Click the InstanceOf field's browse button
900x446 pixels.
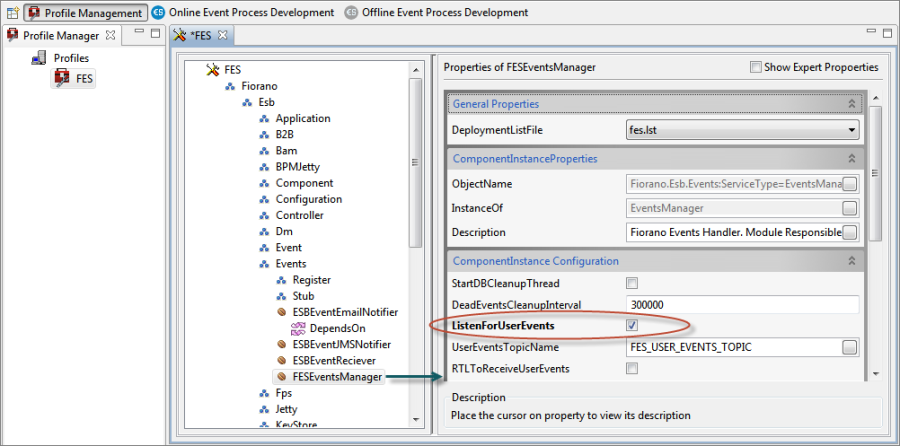pos(850,208)
